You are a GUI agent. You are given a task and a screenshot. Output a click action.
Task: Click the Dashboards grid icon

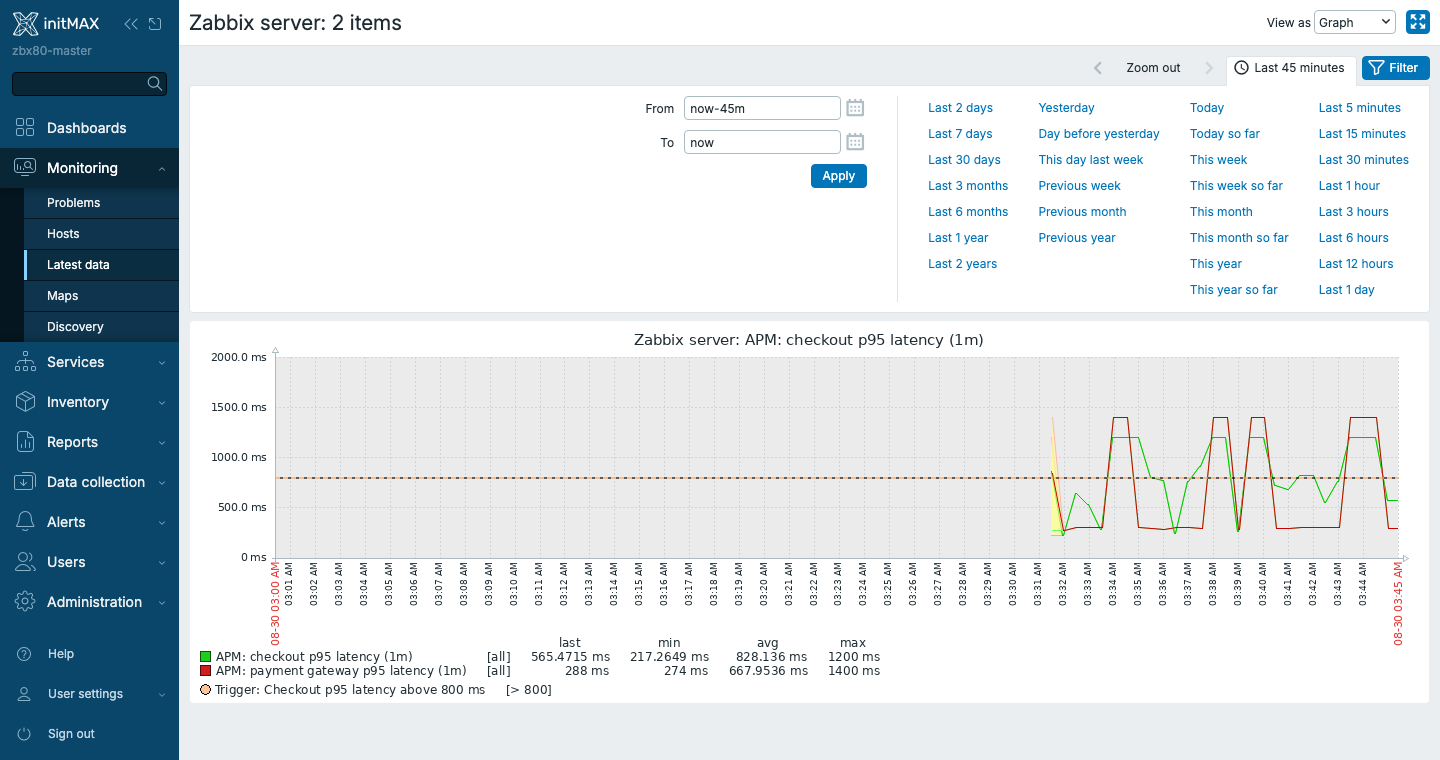[x=25, y=128]
